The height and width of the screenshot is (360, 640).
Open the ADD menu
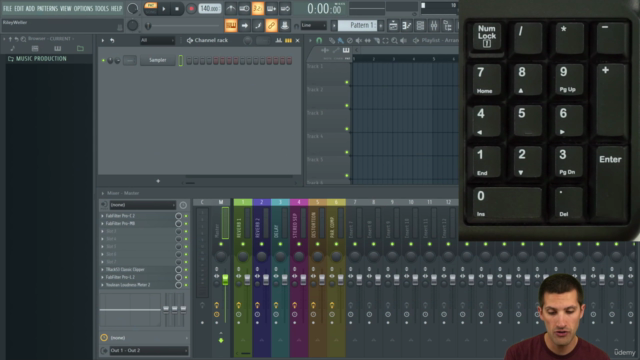[x=30, y=9]
